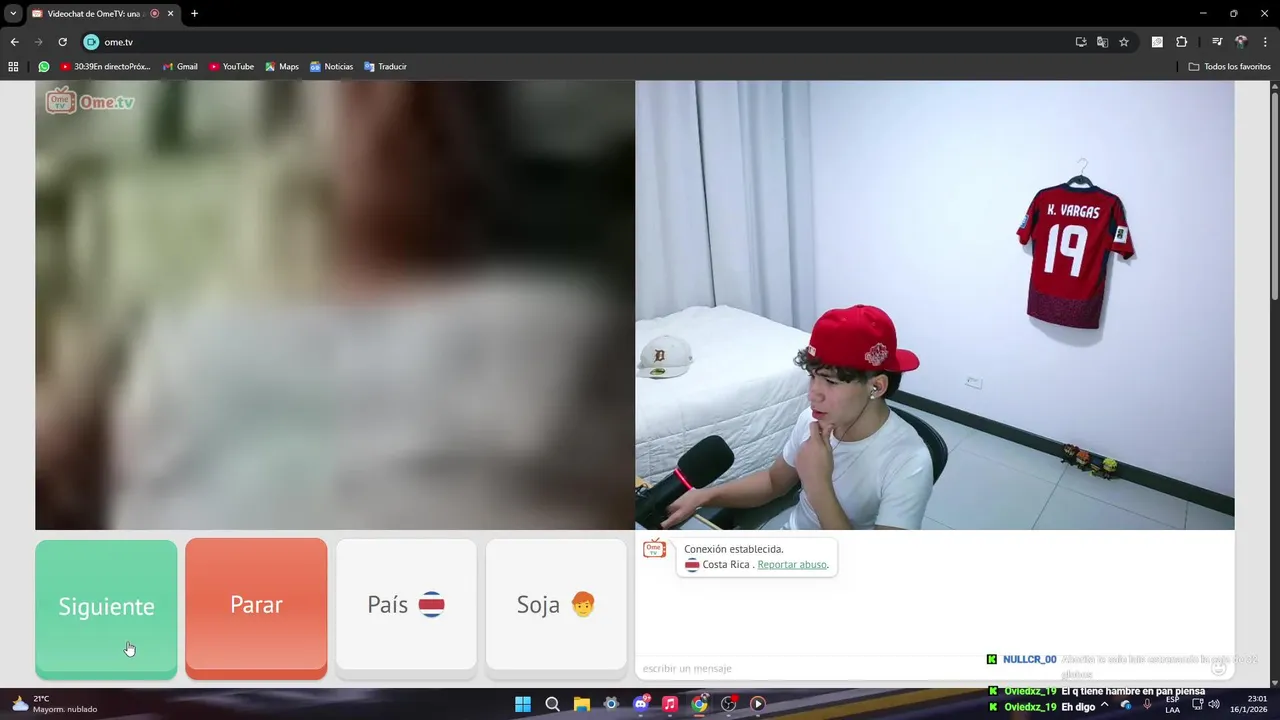Click the ESP LAA language indicator

pos(1172,704)
